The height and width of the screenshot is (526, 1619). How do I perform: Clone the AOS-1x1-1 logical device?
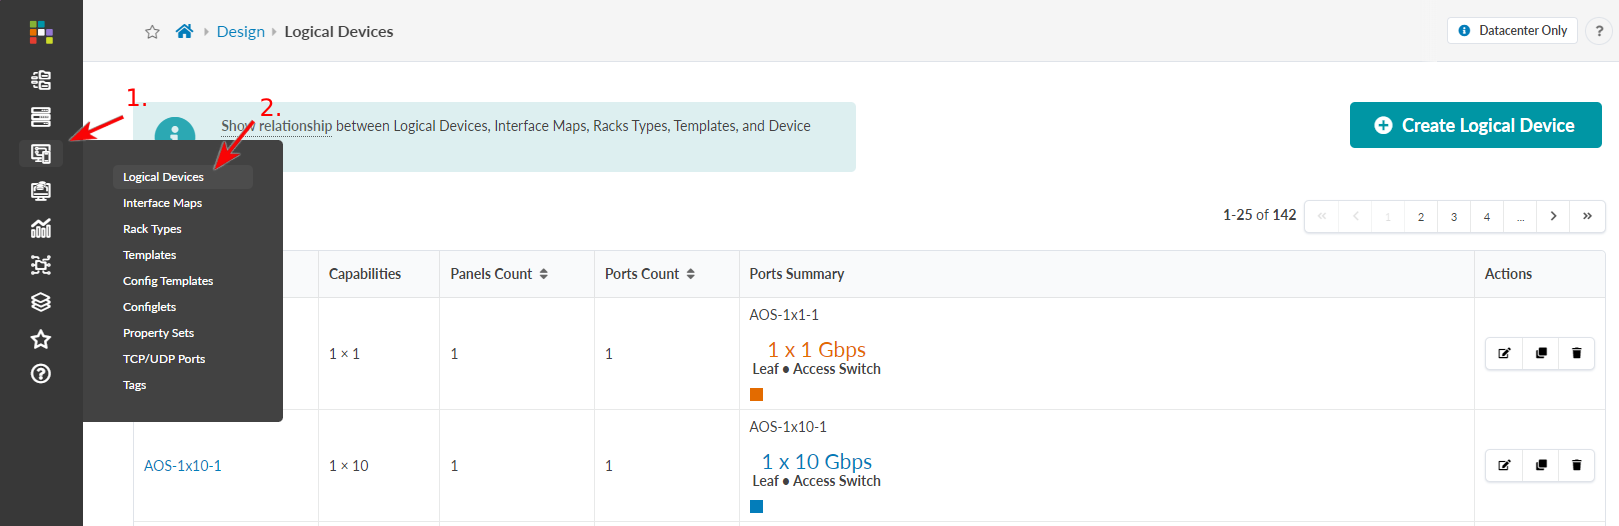(1541, 353)
